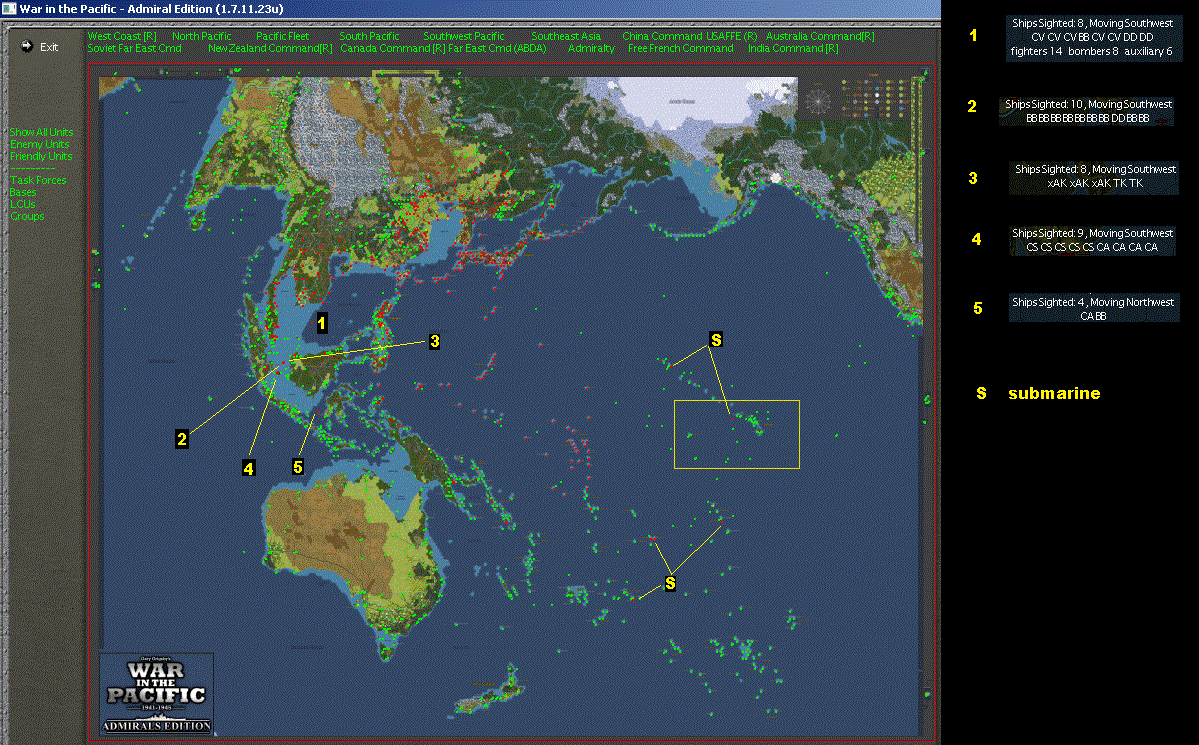Select Australia Command[R]
This screenshot has width=1199, height=745.
(820, 36)
